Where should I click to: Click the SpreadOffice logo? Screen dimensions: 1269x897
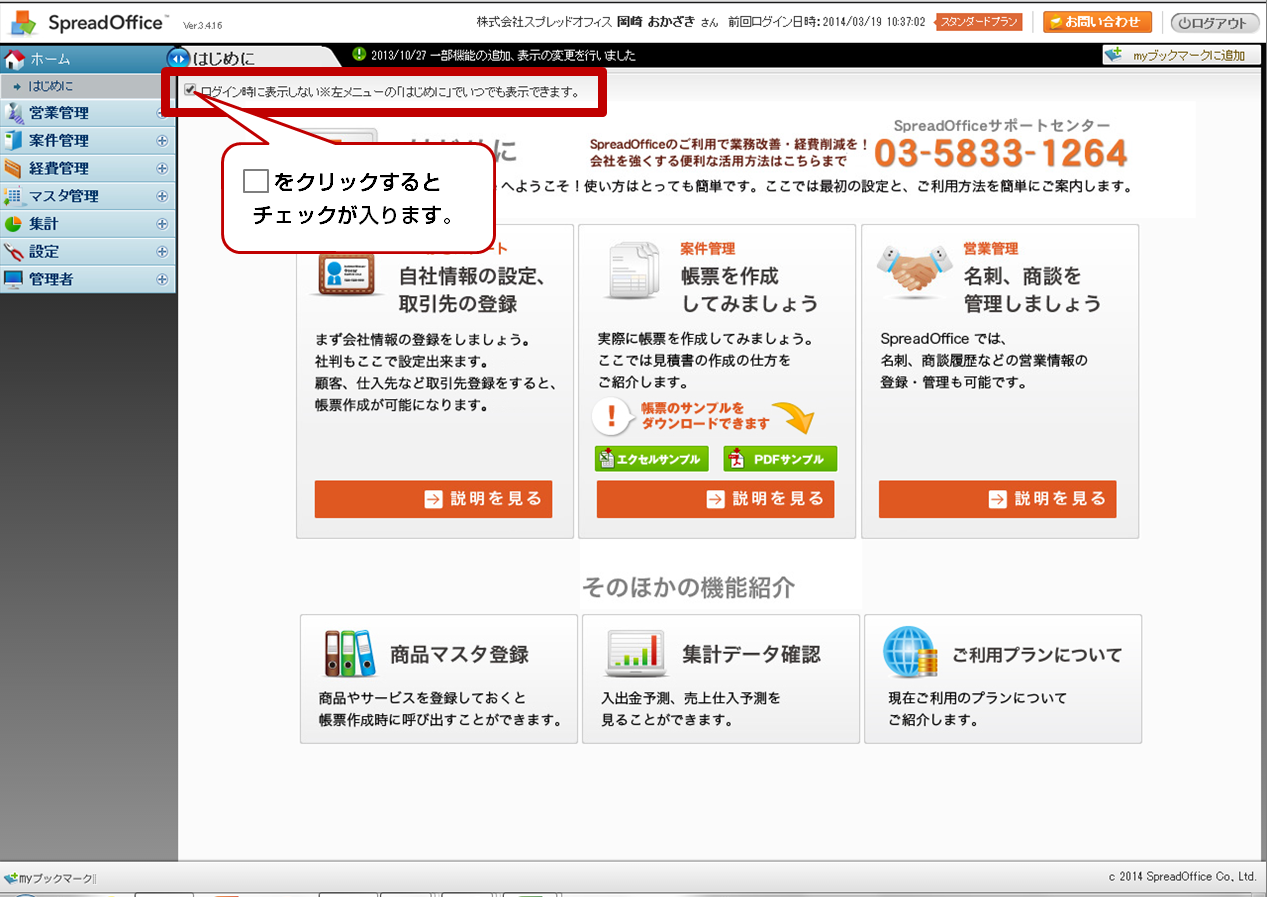tap(87, 22)
